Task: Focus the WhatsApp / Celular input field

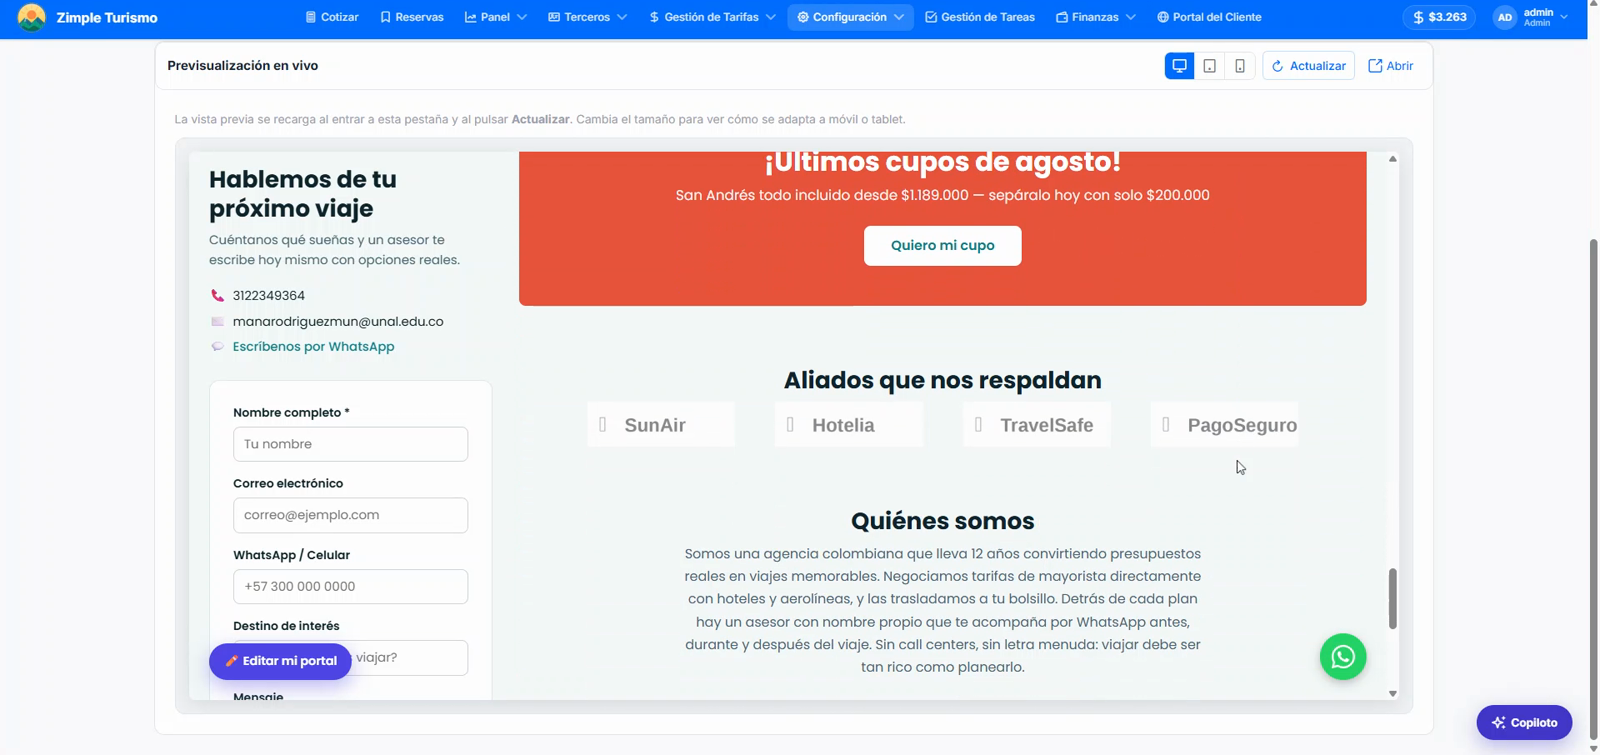Action: tap(350, 586)
